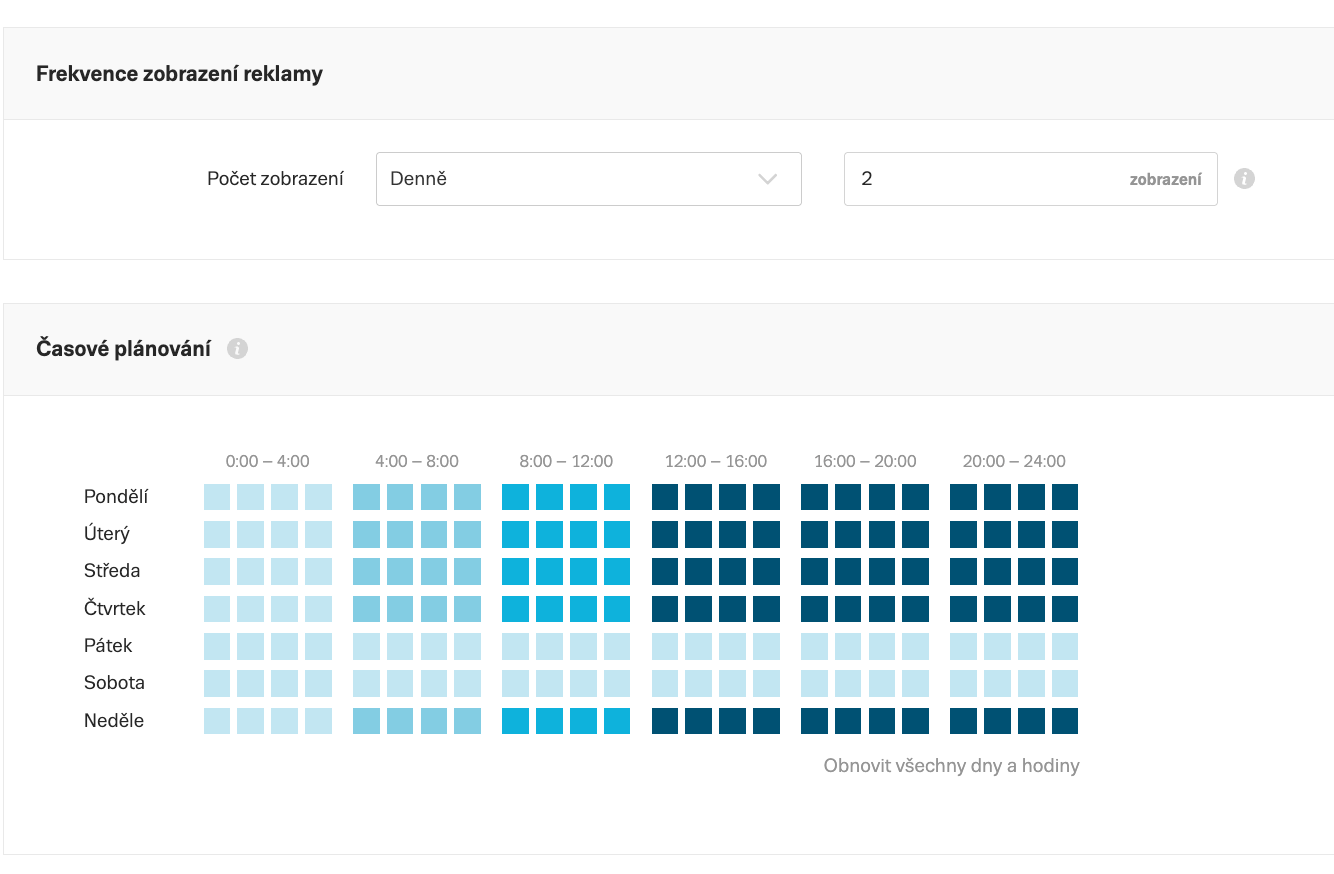Enable Sobota last cell in 20:00 – 24:00 block
Viewport: 1334px width, 874px height.
(x=1065, y=683)
